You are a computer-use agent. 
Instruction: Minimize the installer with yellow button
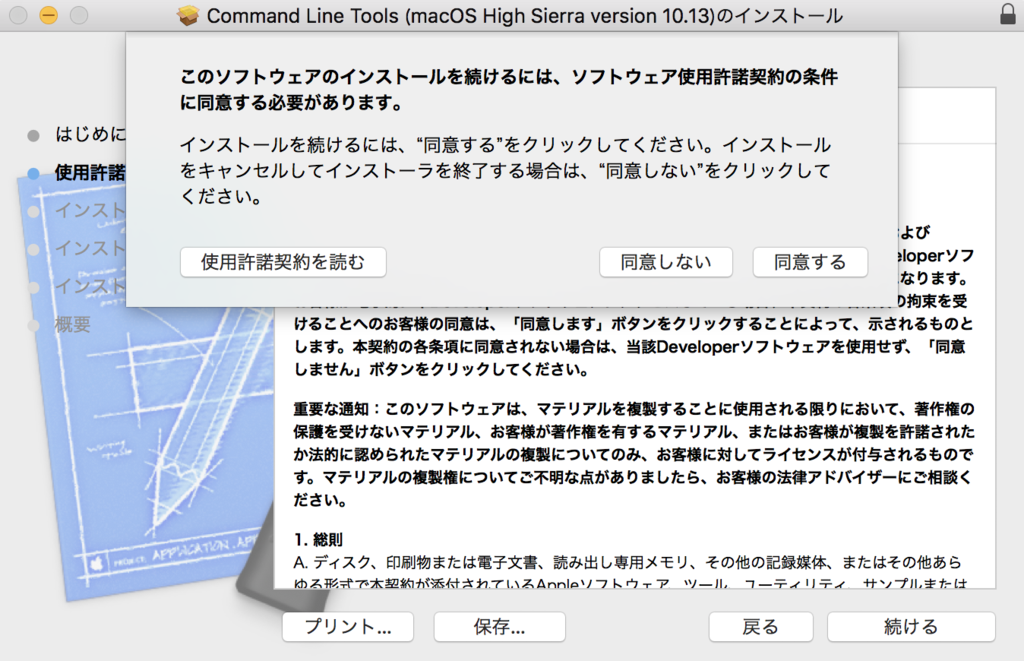(x=48, y=15)
